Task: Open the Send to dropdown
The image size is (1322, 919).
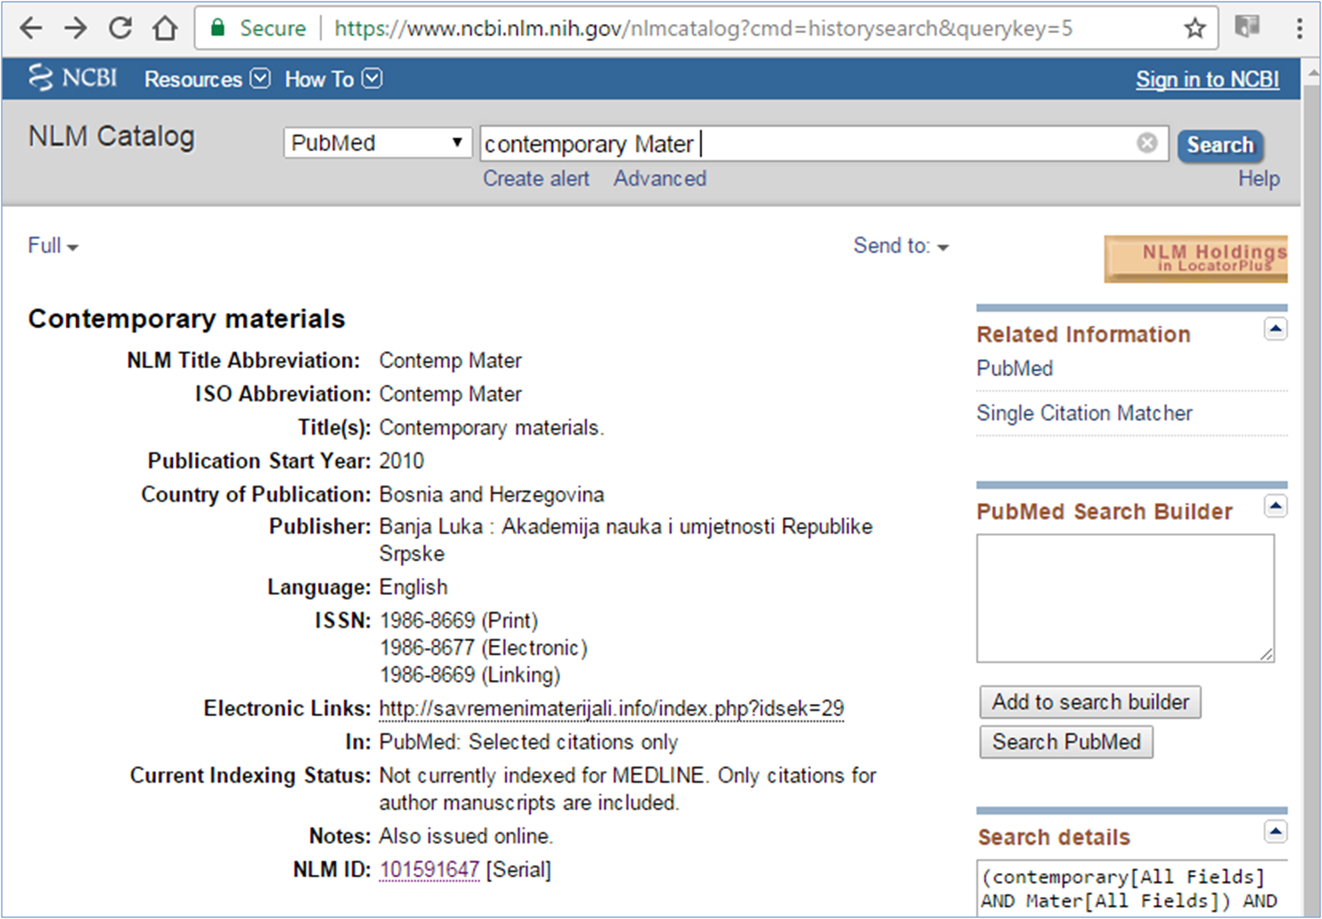Action: coord(901,246)
